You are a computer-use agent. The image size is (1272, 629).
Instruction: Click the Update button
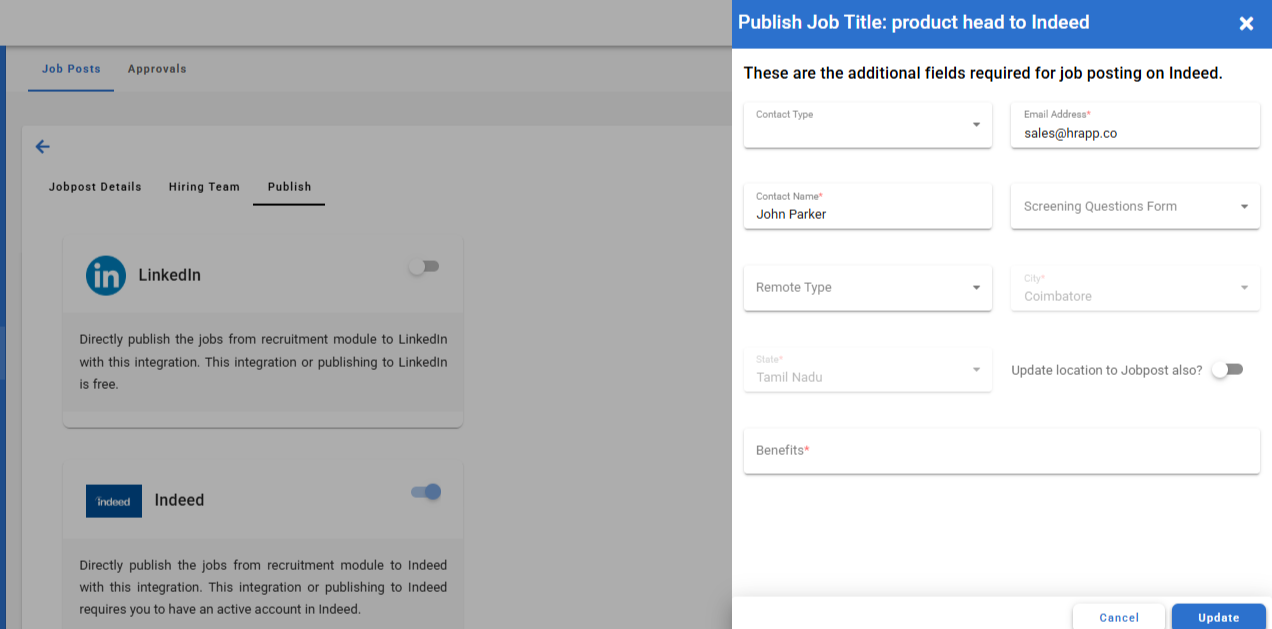click(1218, 617)
